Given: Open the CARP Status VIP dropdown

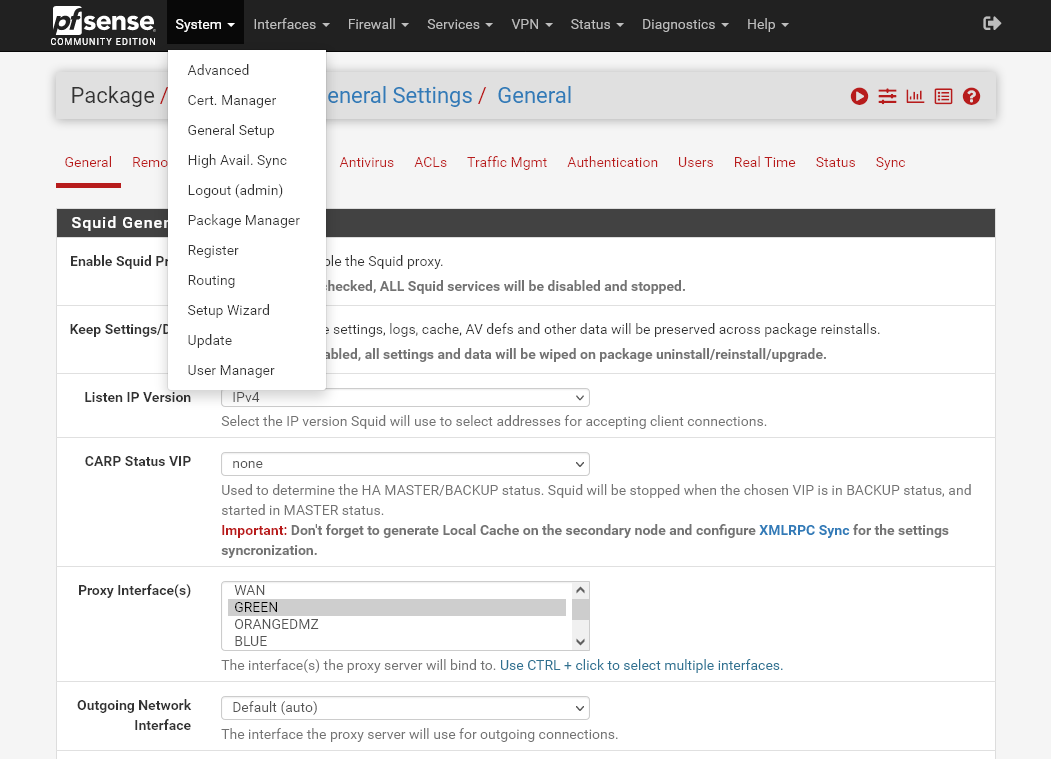Looking at the screenshot, I should (404, 463).
